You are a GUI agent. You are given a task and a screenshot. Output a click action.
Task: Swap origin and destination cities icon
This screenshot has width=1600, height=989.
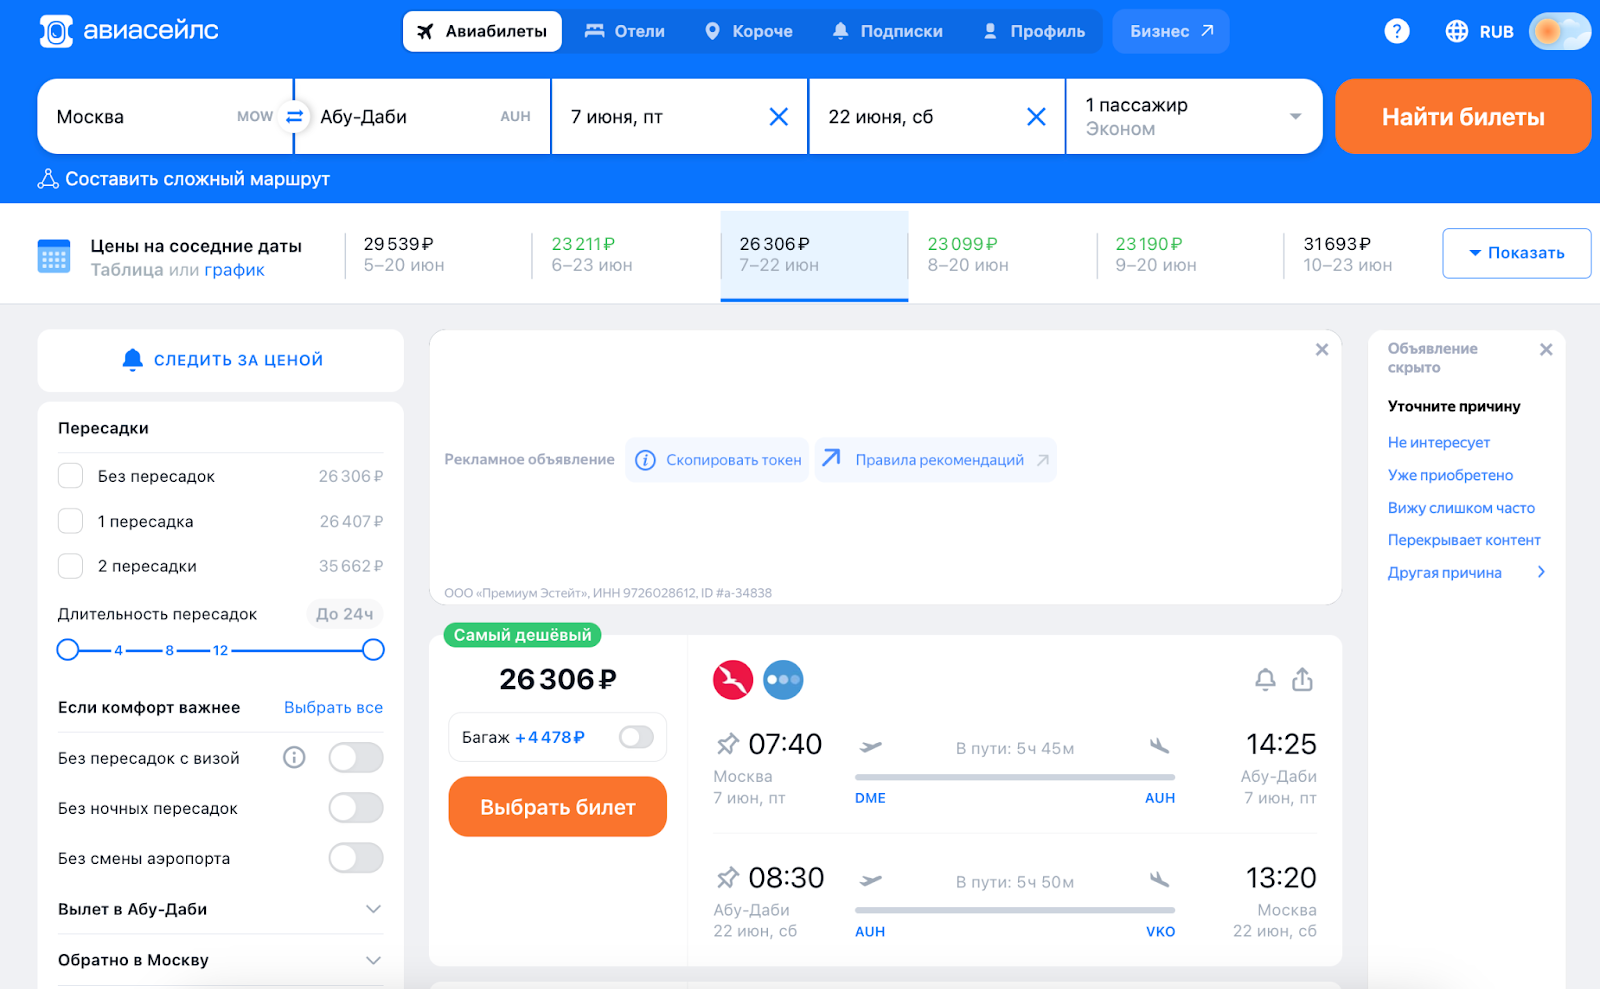[294, 117]
